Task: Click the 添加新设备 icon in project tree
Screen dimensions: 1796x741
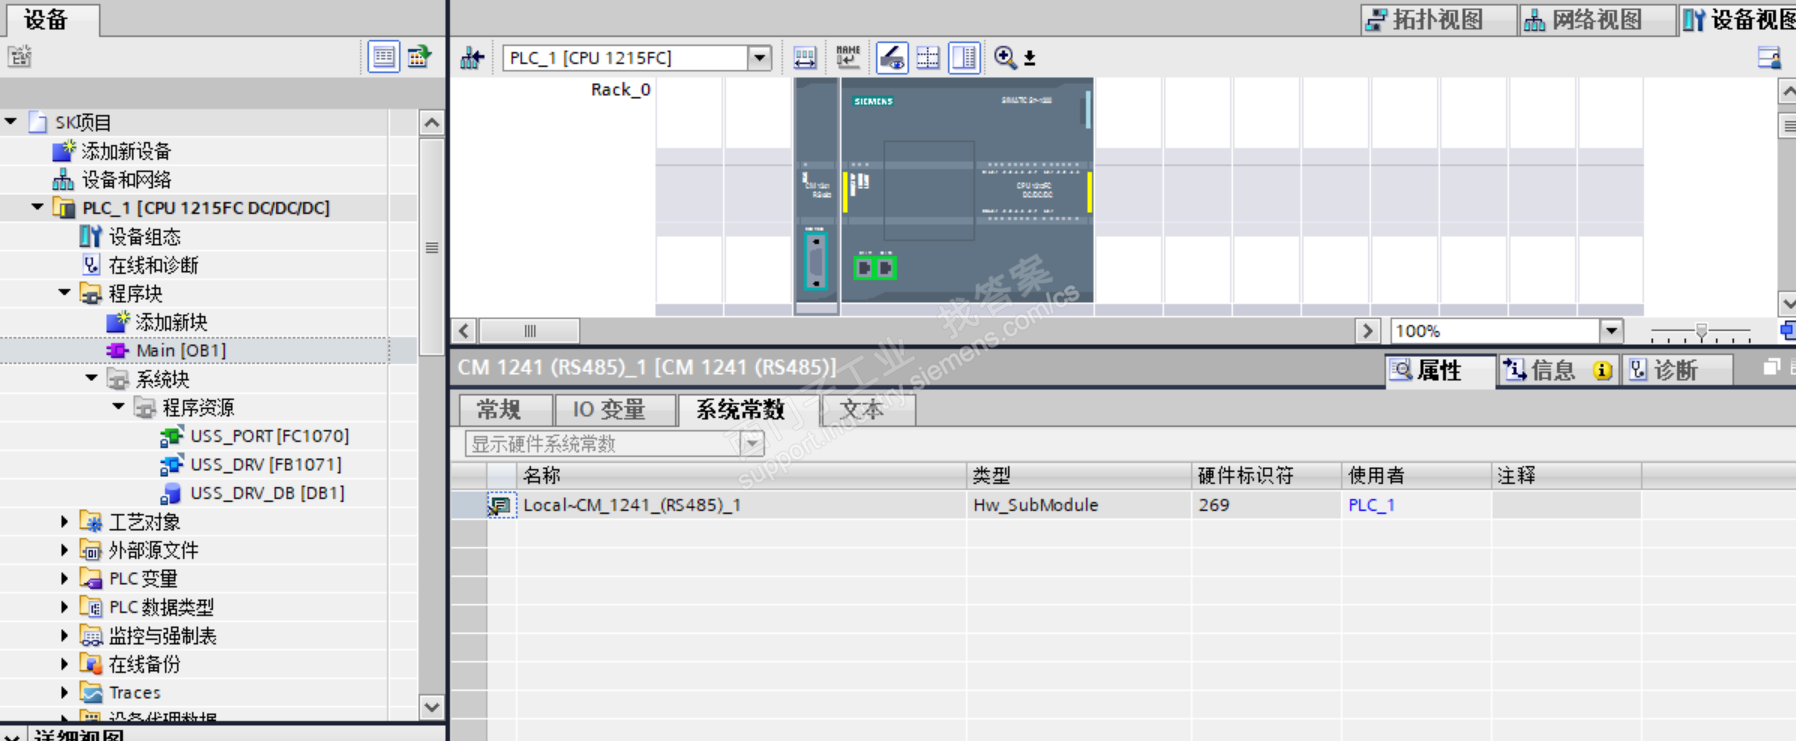Action: [64, 151]
